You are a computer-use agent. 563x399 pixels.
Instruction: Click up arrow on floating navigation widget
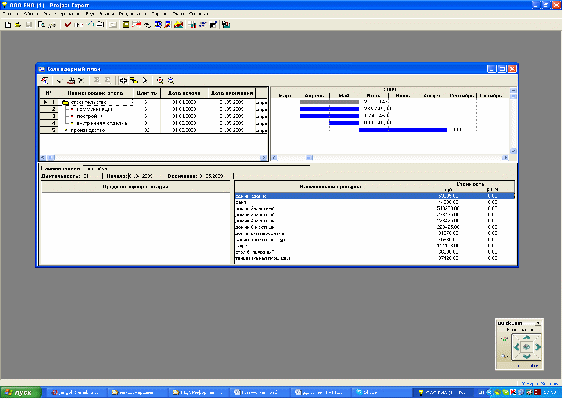pos(527,337)
